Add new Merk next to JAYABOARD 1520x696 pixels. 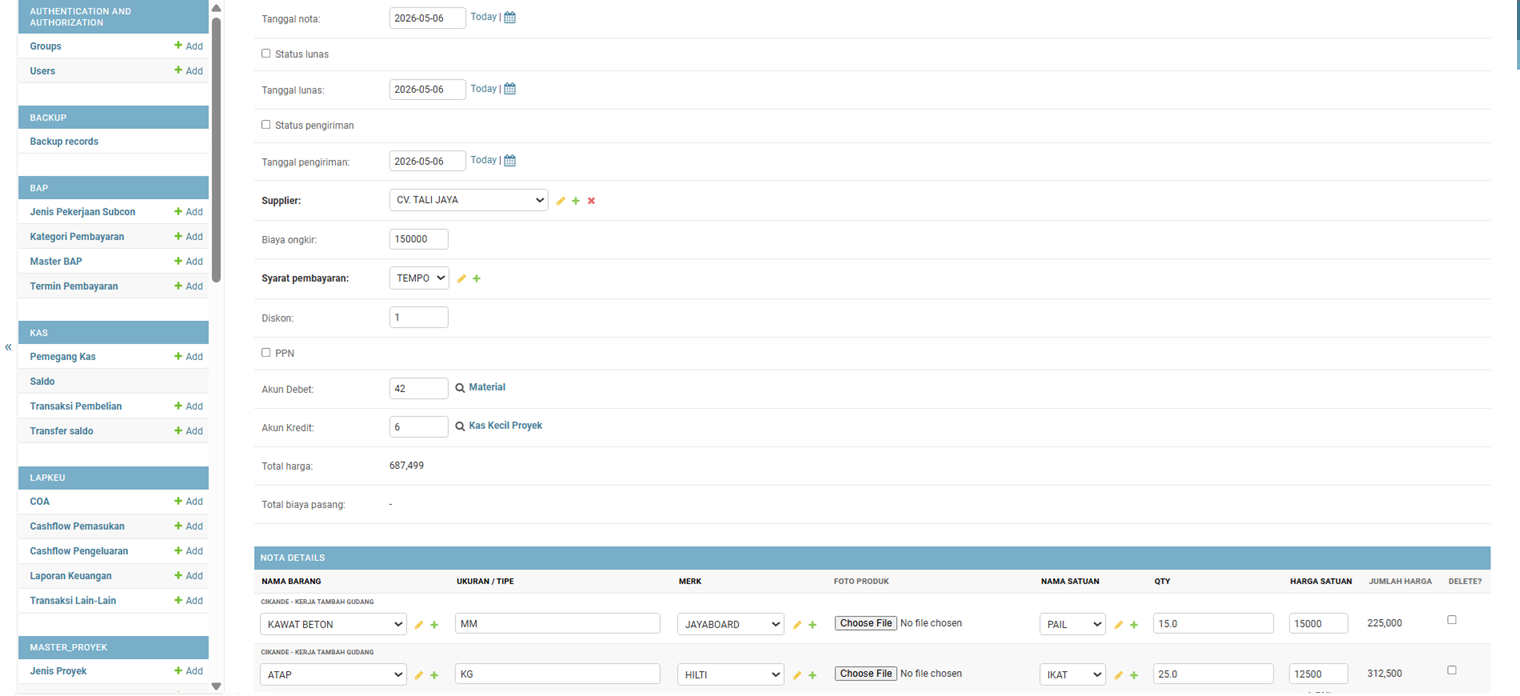812,625
